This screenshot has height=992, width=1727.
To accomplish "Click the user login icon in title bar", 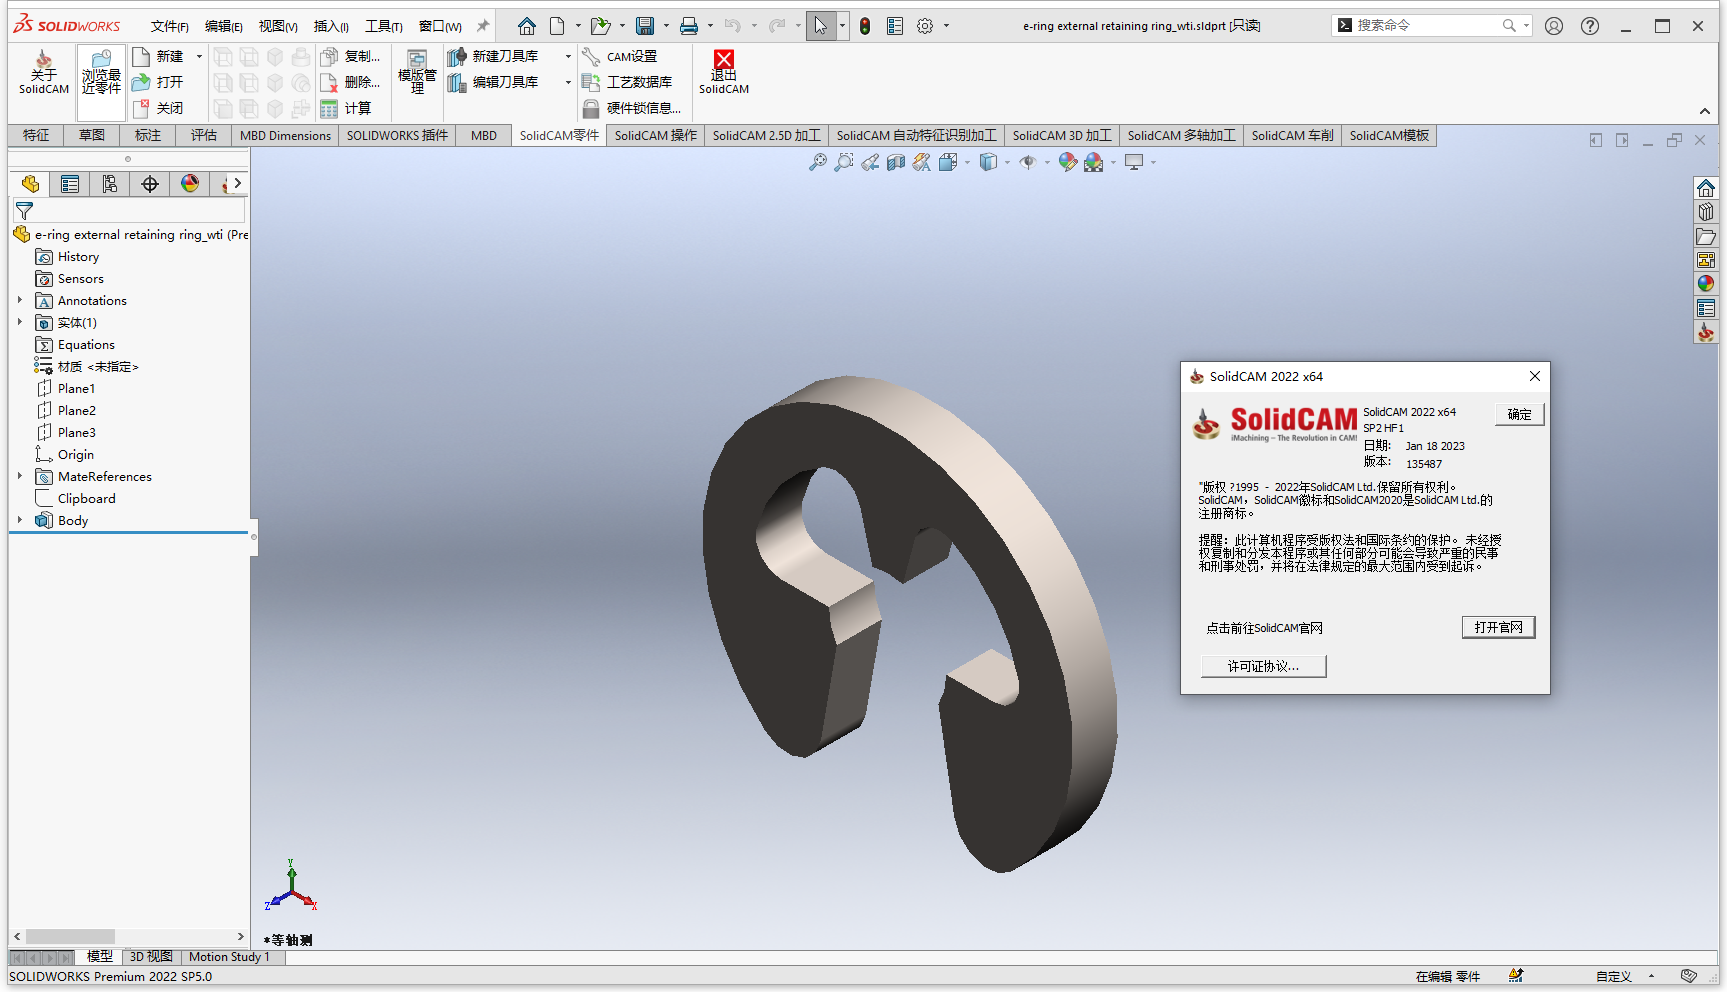I will [1553, 26].
